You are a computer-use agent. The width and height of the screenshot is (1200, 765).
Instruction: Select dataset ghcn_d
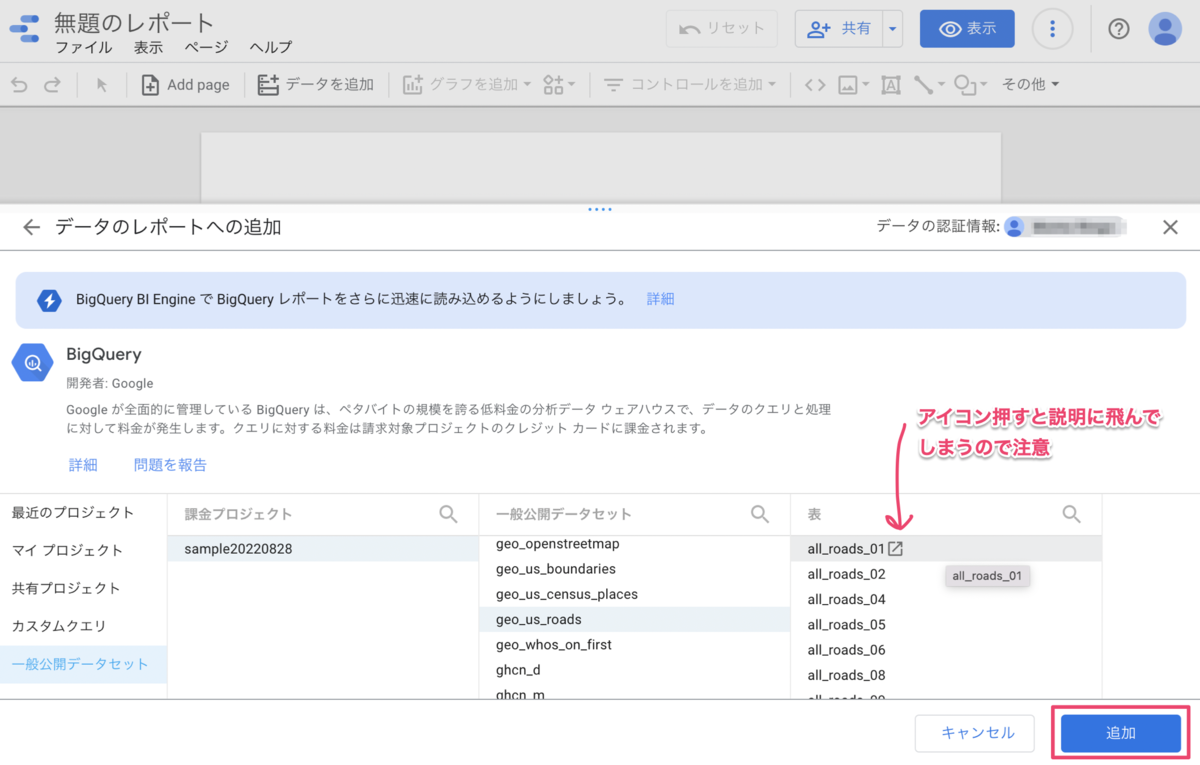[x=635, y=670]
